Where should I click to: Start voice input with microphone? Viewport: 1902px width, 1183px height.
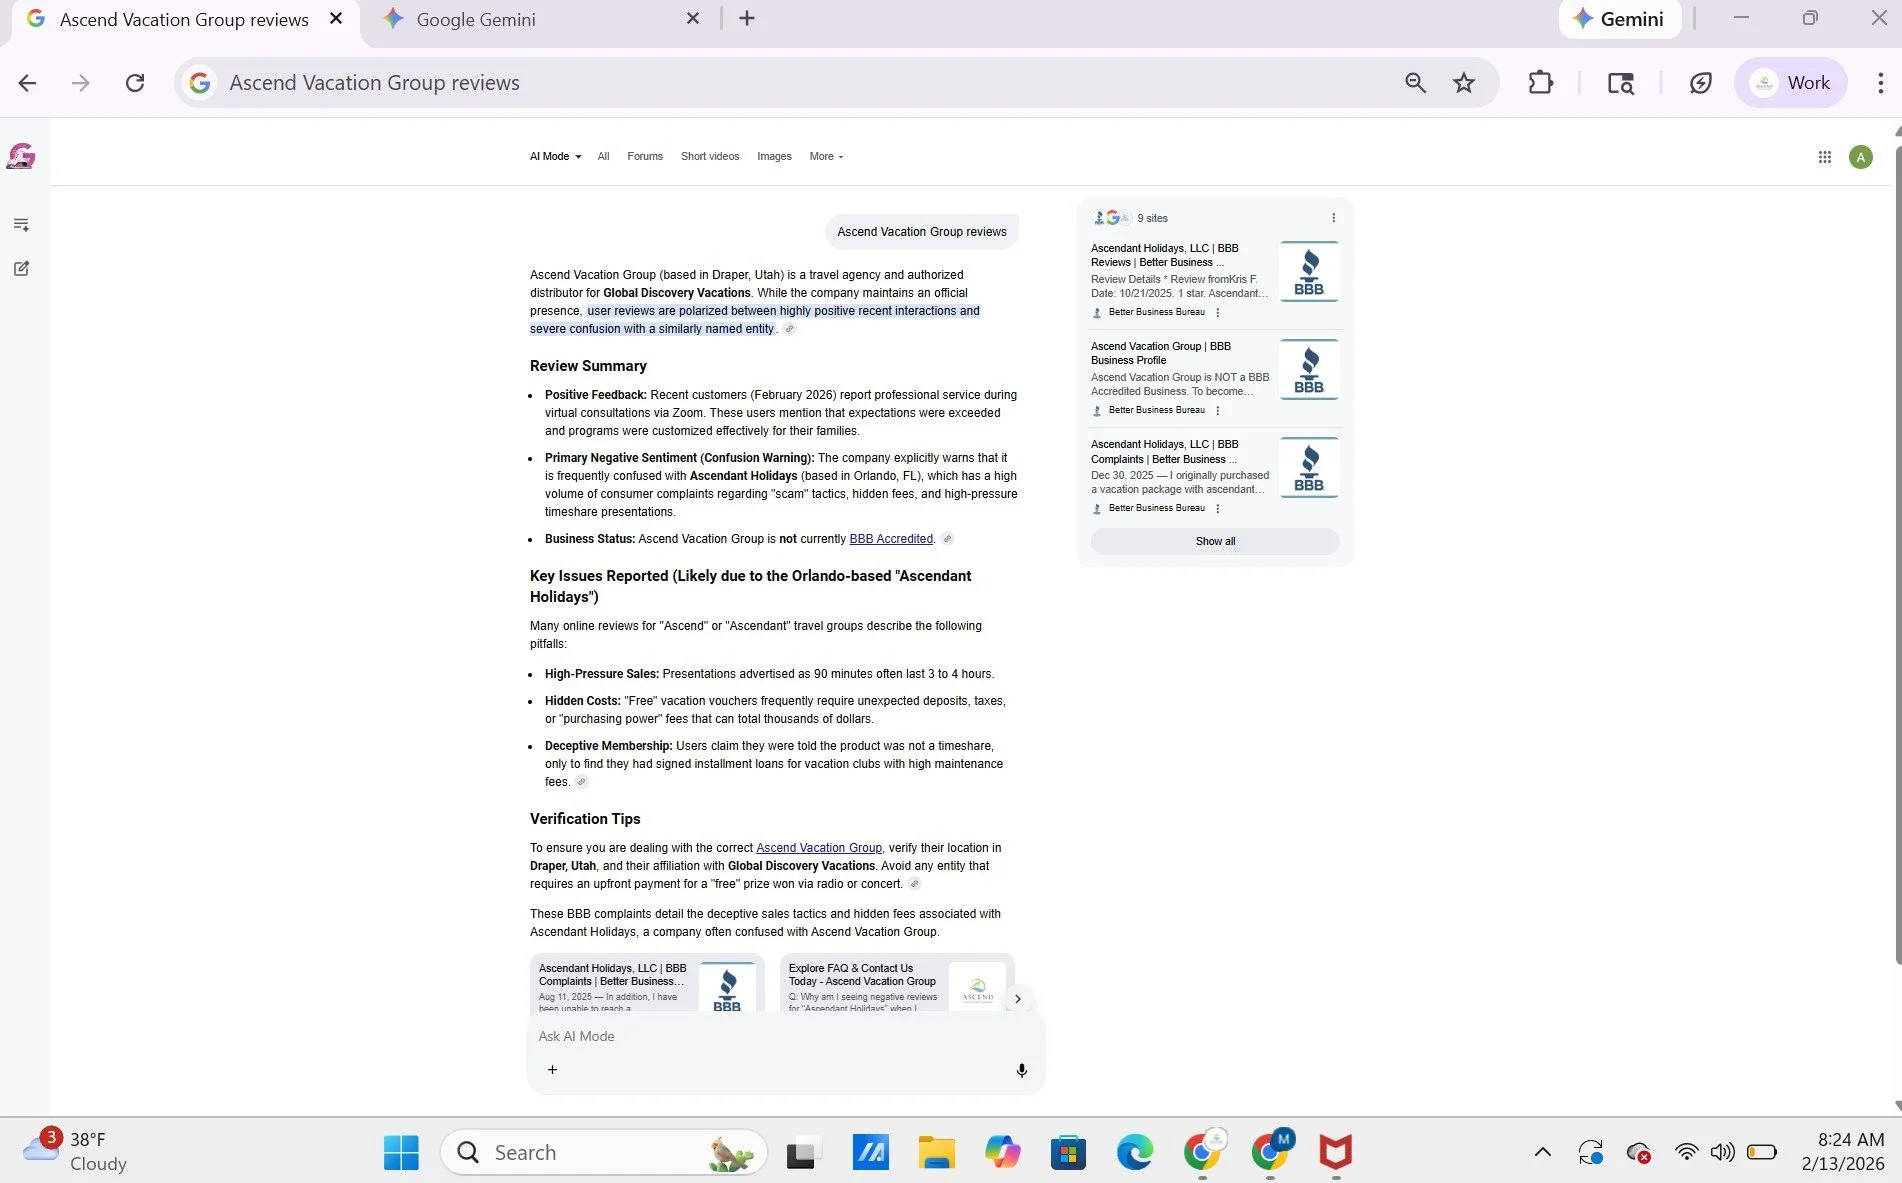tap(1021, 1070)
